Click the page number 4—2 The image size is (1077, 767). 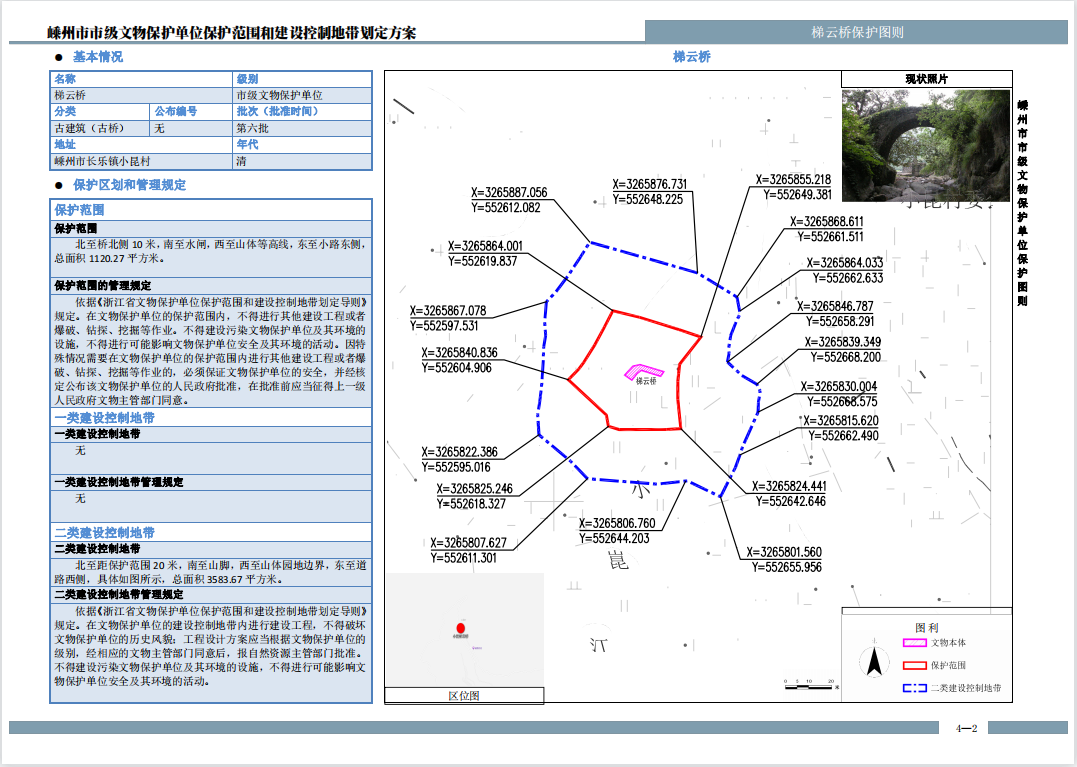coord(965,729)
